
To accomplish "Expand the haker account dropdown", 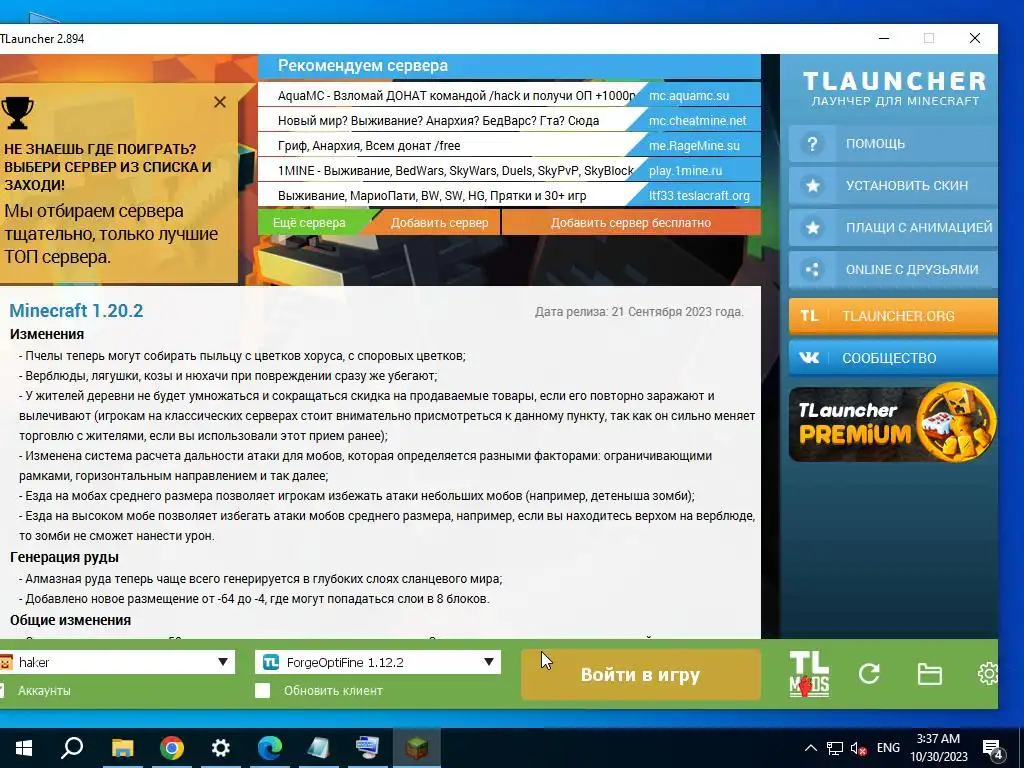I will 223,662.
